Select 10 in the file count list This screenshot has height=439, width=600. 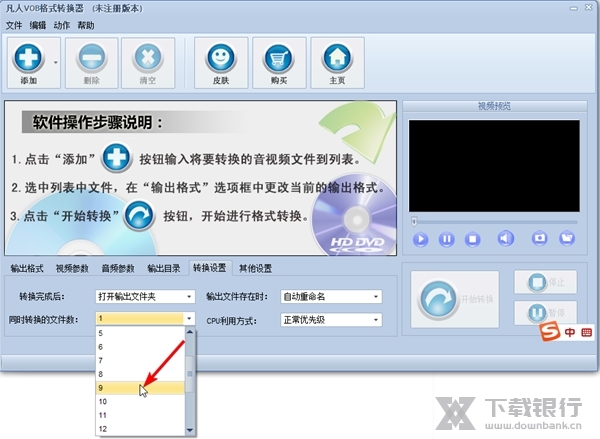(x=140, y=401)
